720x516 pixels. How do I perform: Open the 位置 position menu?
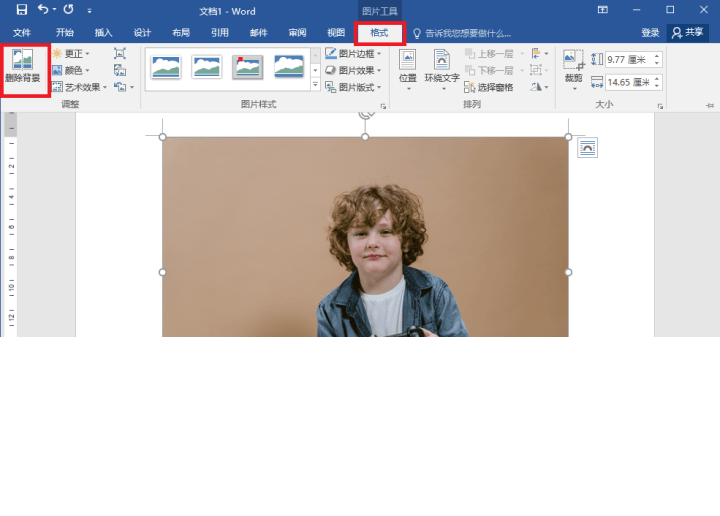(408, 69)
